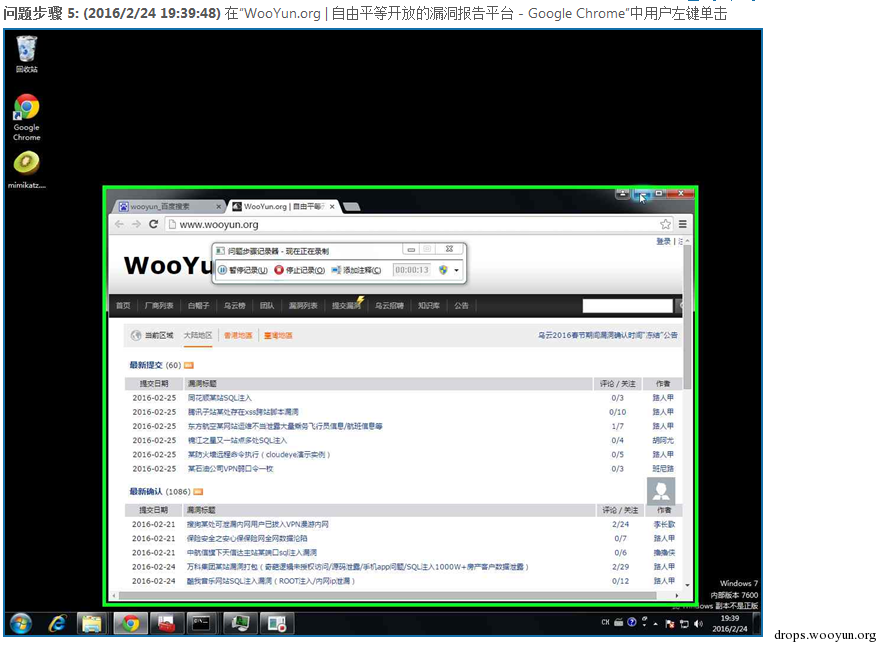Viewport: 880px width, 647px height.
Task: Click Chrome's forward arrow
Action: point(136,224)
